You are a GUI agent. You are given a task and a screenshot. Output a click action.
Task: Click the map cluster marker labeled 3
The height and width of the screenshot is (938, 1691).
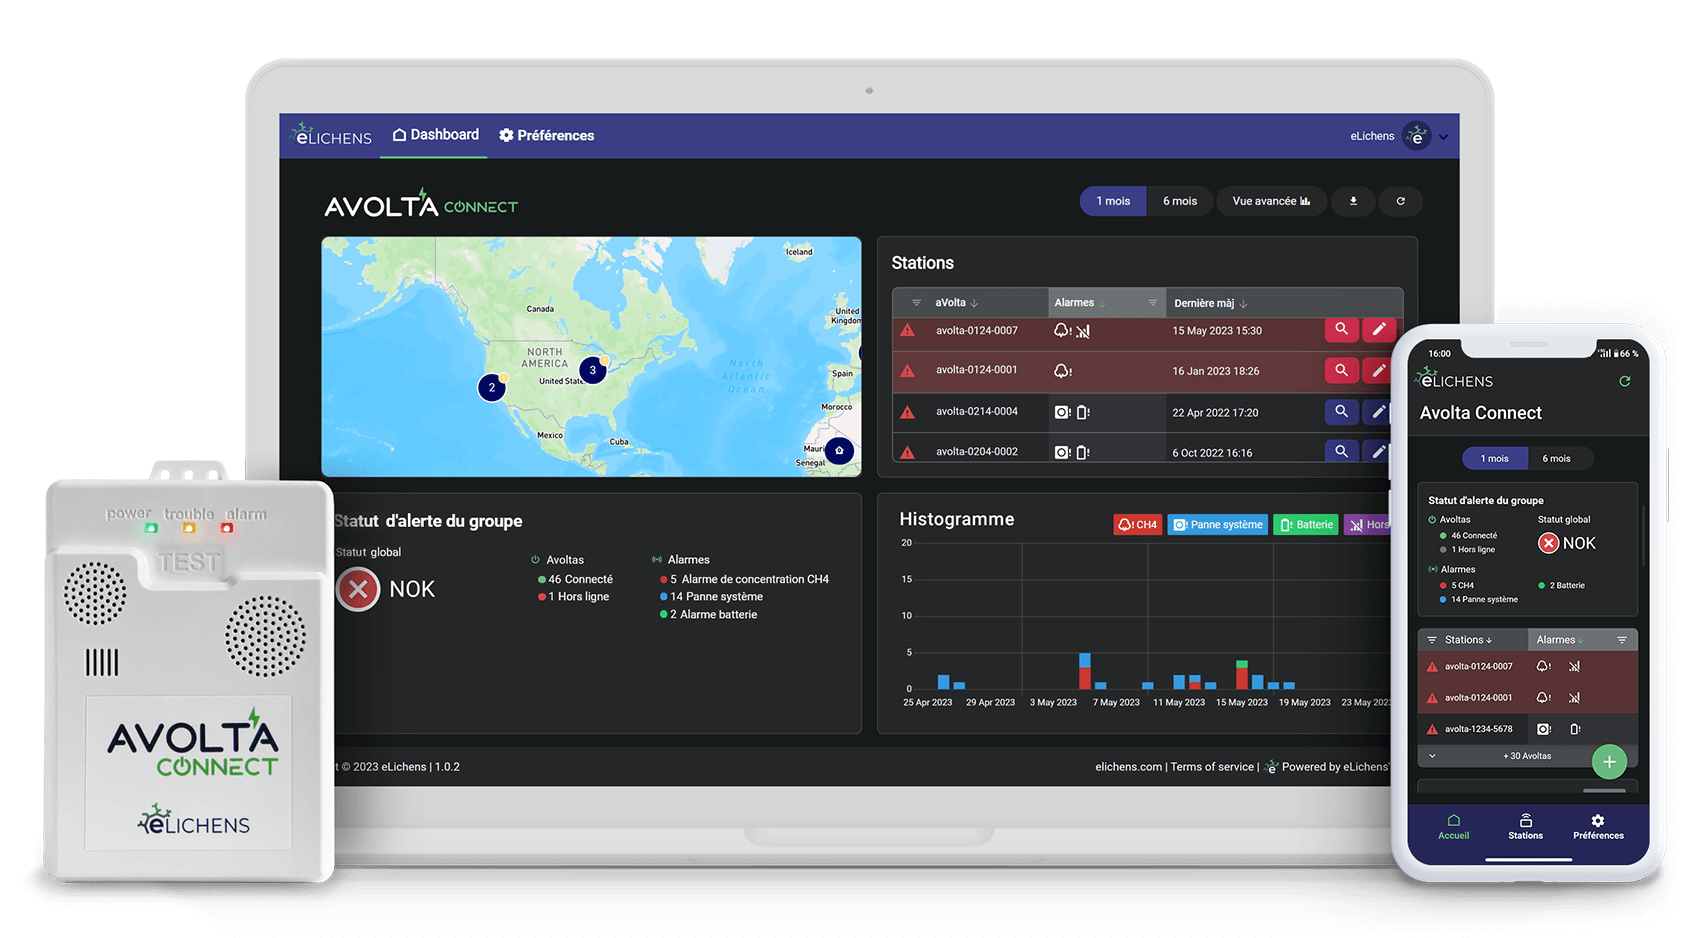point(593,370)
